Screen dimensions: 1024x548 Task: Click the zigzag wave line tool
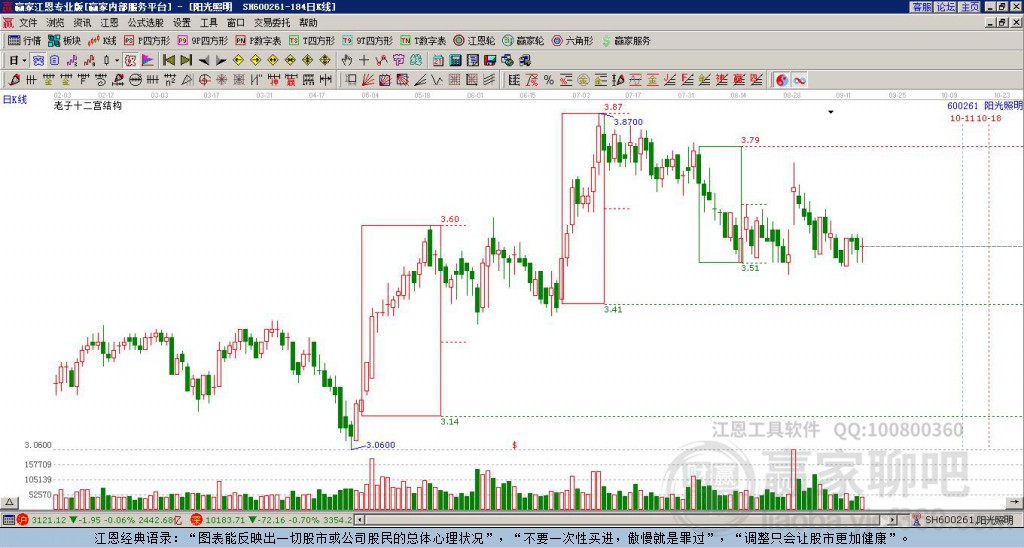437,80
